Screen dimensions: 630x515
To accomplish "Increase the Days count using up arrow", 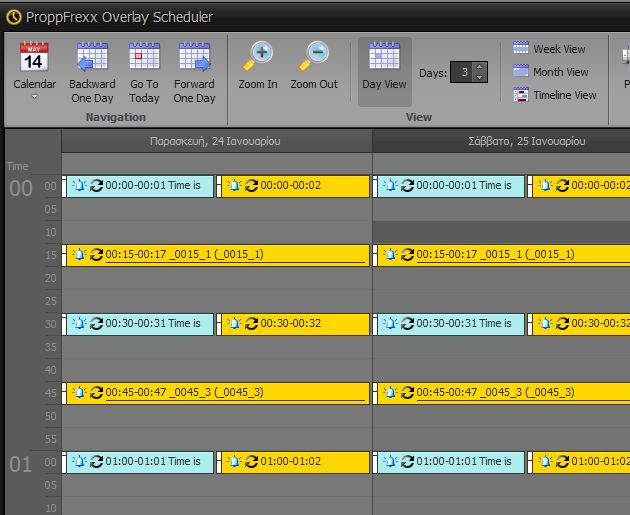I will pyautogui.click(x=480, y=67).
